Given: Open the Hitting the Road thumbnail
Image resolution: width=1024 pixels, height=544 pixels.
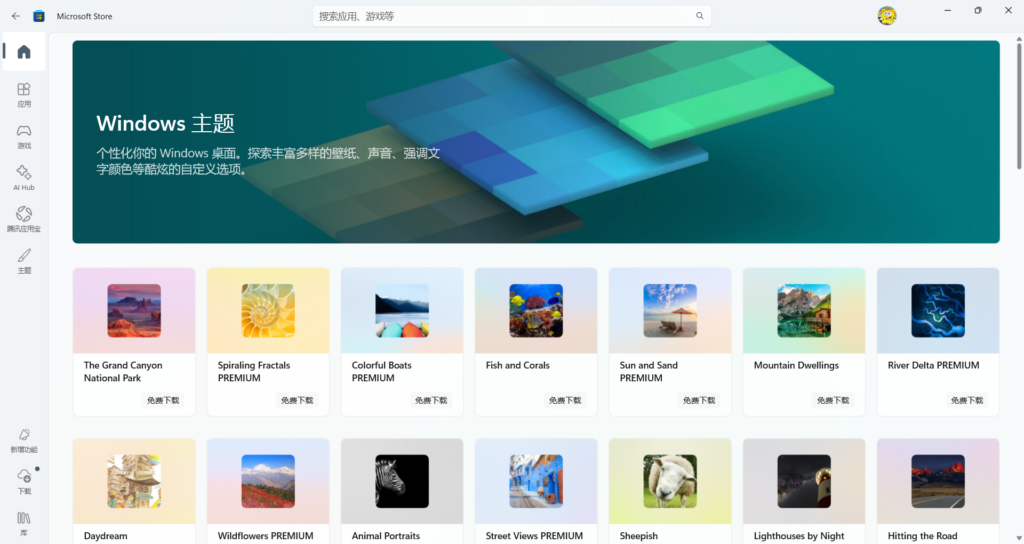Looking at the screenshot, I should [x=938, y=481].
